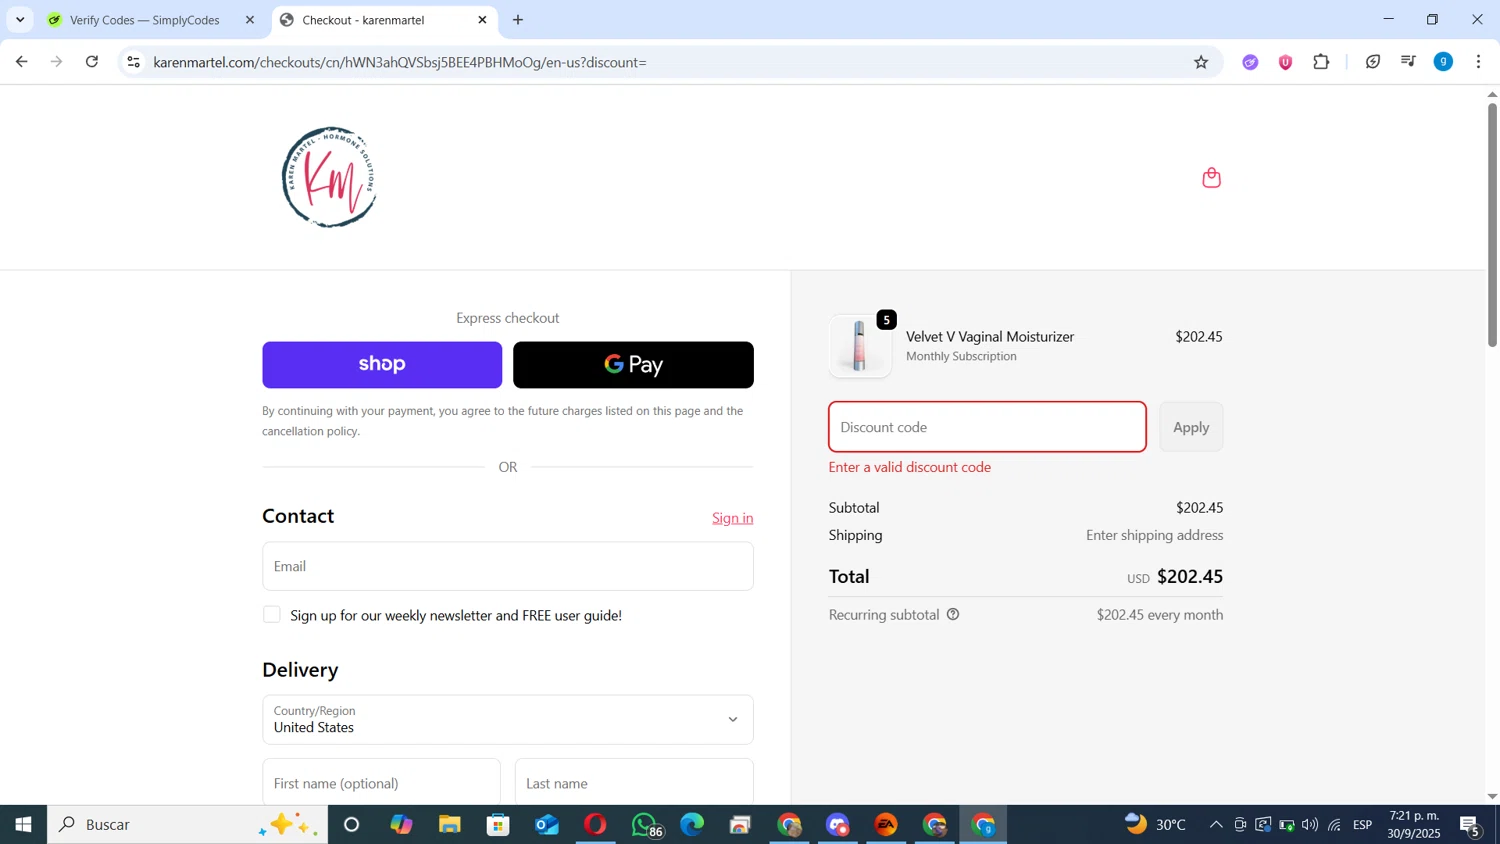Tick the weekly newsletter signup checkbox

click(272, 615)
